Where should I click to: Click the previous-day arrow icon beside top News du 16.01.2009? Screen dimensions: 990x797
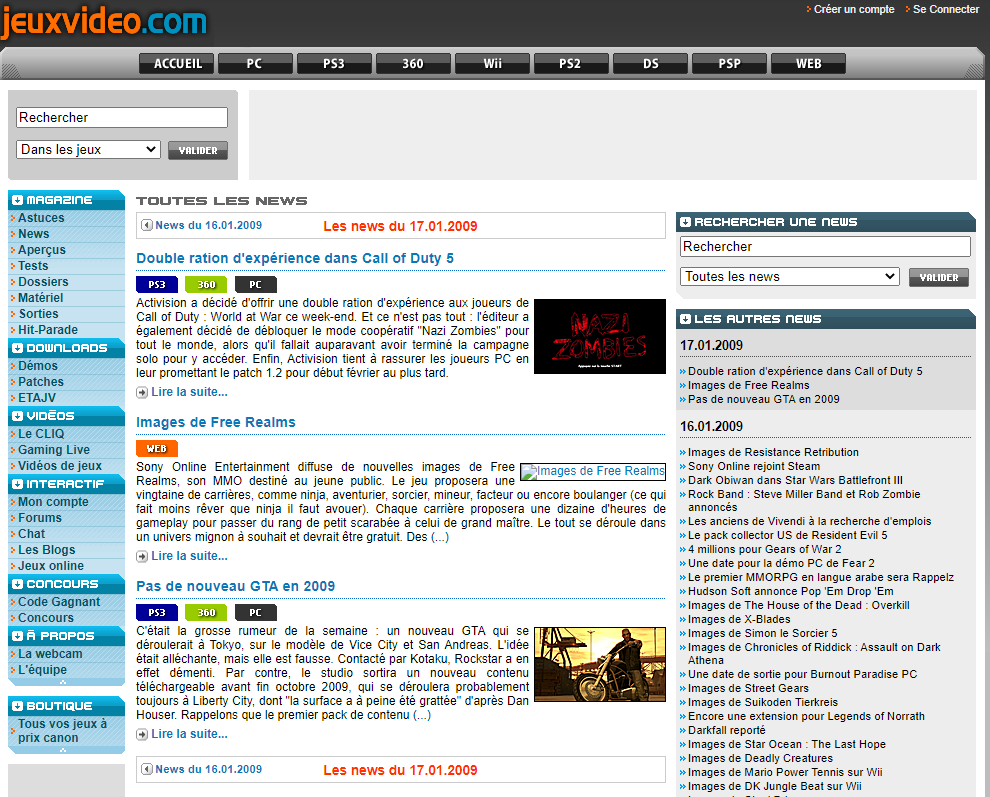coord(147,225)
